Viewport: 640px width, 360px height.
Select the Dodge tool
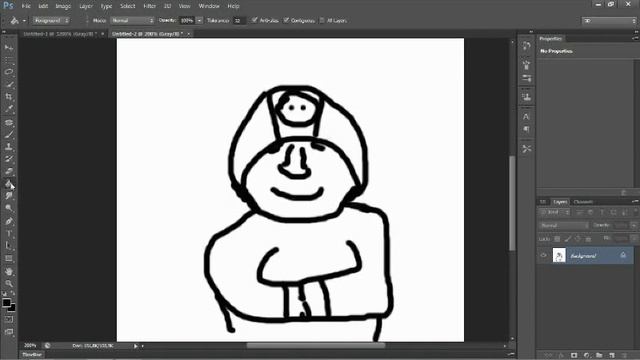[x=9, y=208]
